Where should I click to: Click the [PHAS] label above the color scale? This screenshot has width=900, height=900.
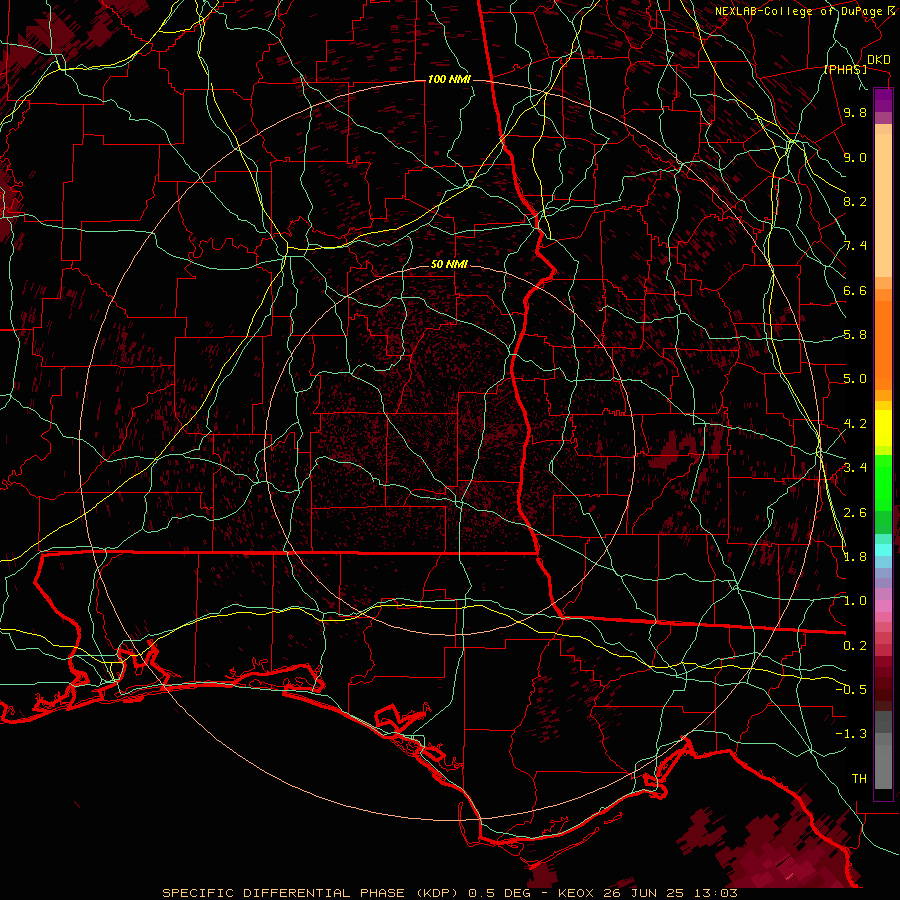pos(845,70)
